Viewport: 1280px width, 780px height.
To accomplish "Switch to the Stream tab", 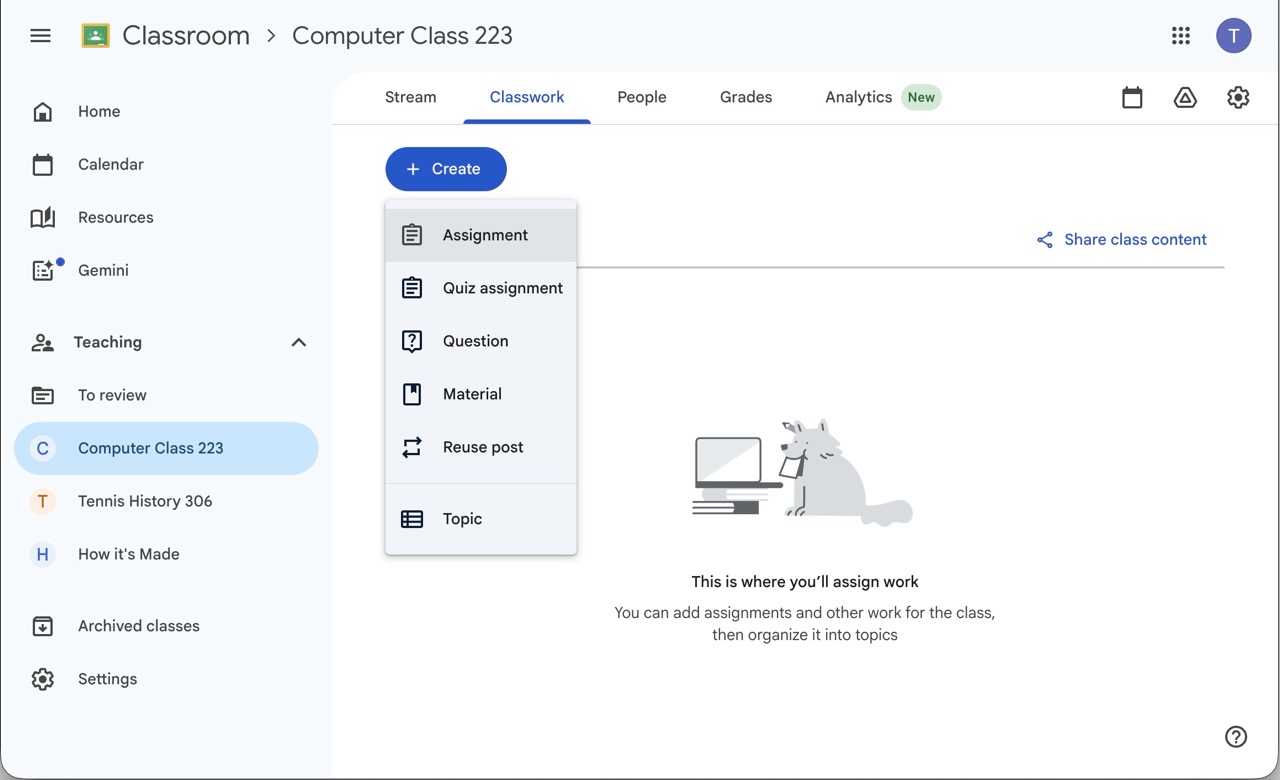I will 410,97.
